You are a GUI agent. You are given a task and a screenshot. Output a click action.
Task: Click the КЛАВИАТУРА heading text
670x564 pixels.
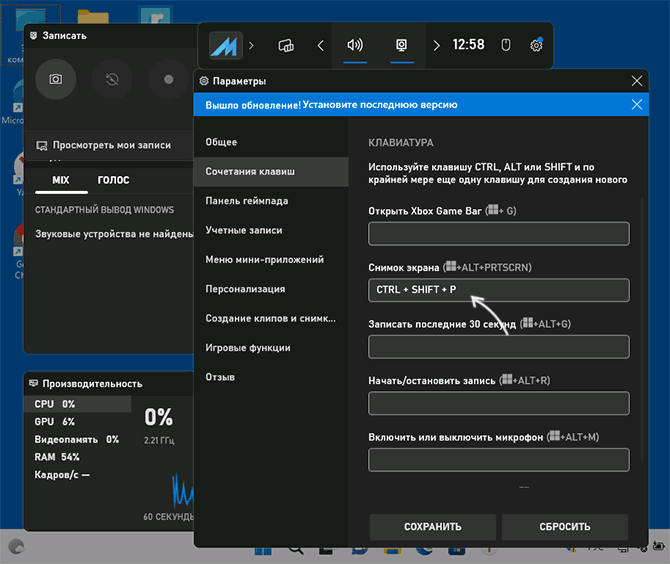coord(401,143)
